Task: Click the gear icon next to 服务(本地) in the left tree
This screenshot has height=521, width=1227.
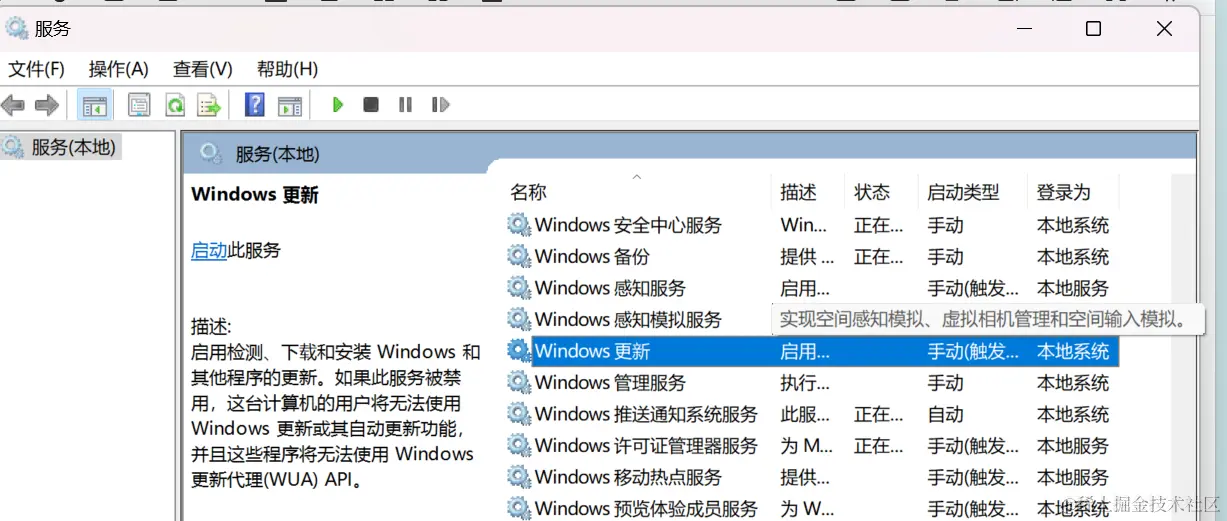Action: click(x=13, y=147)
